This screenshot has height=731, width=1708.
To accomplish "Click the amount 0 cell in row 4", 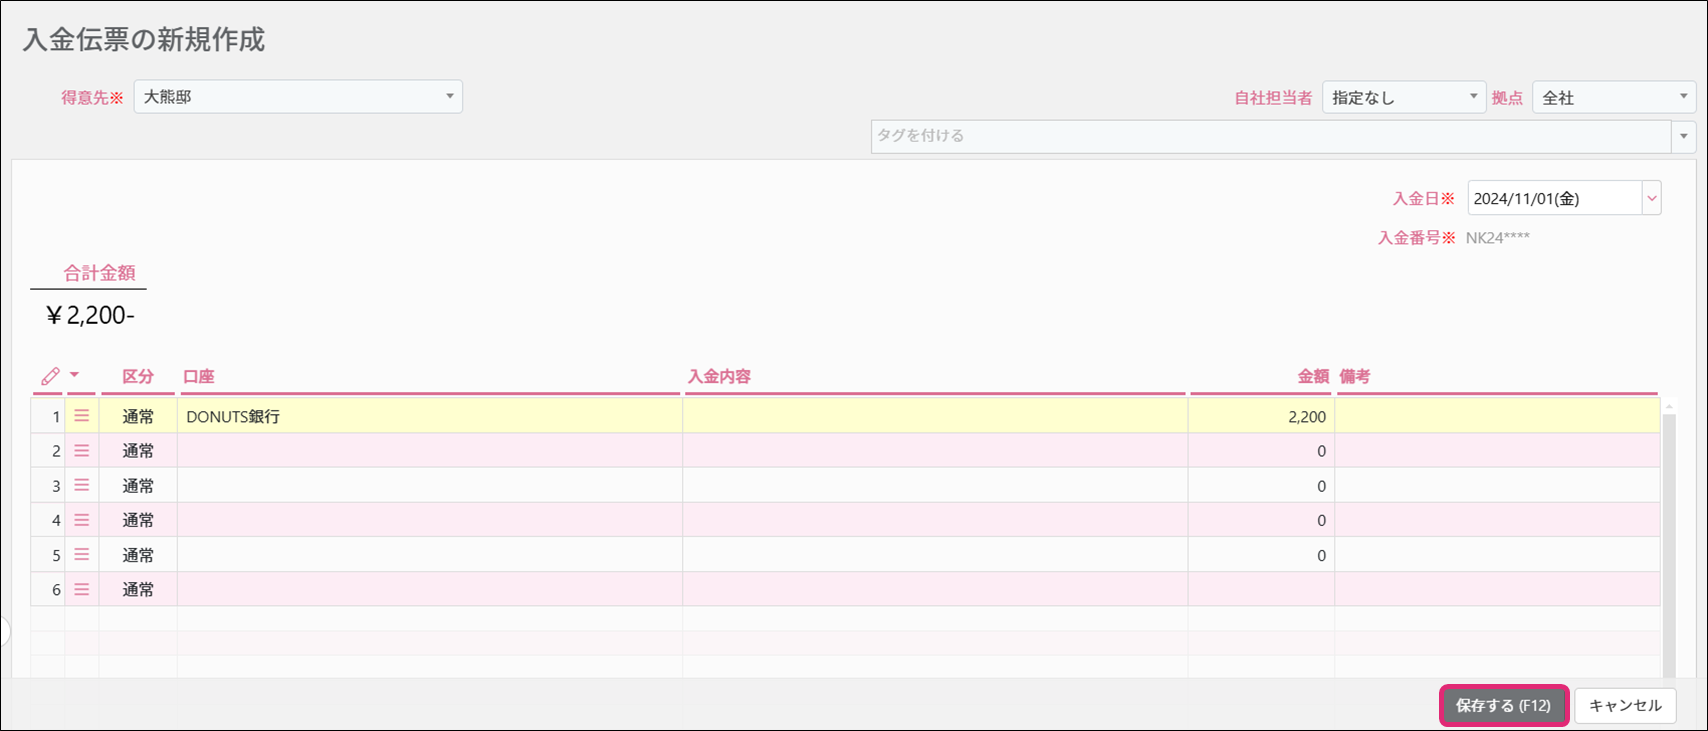I will 1261,520.
